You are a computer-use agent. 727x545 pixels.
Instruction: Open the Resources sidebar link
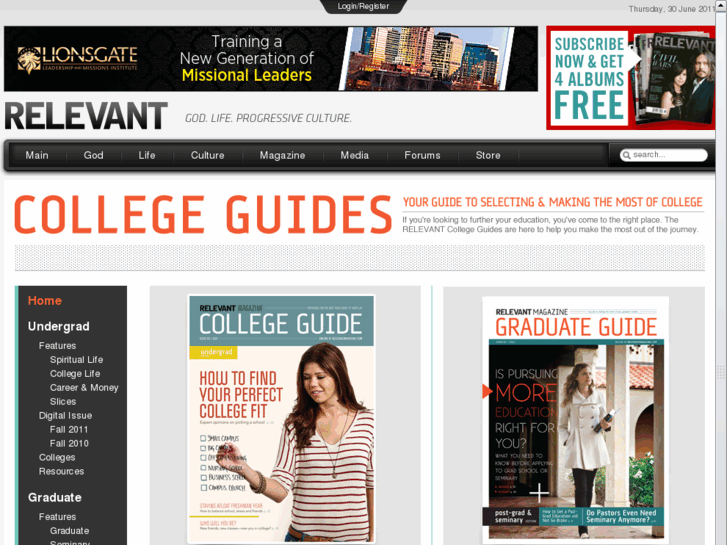62,471
